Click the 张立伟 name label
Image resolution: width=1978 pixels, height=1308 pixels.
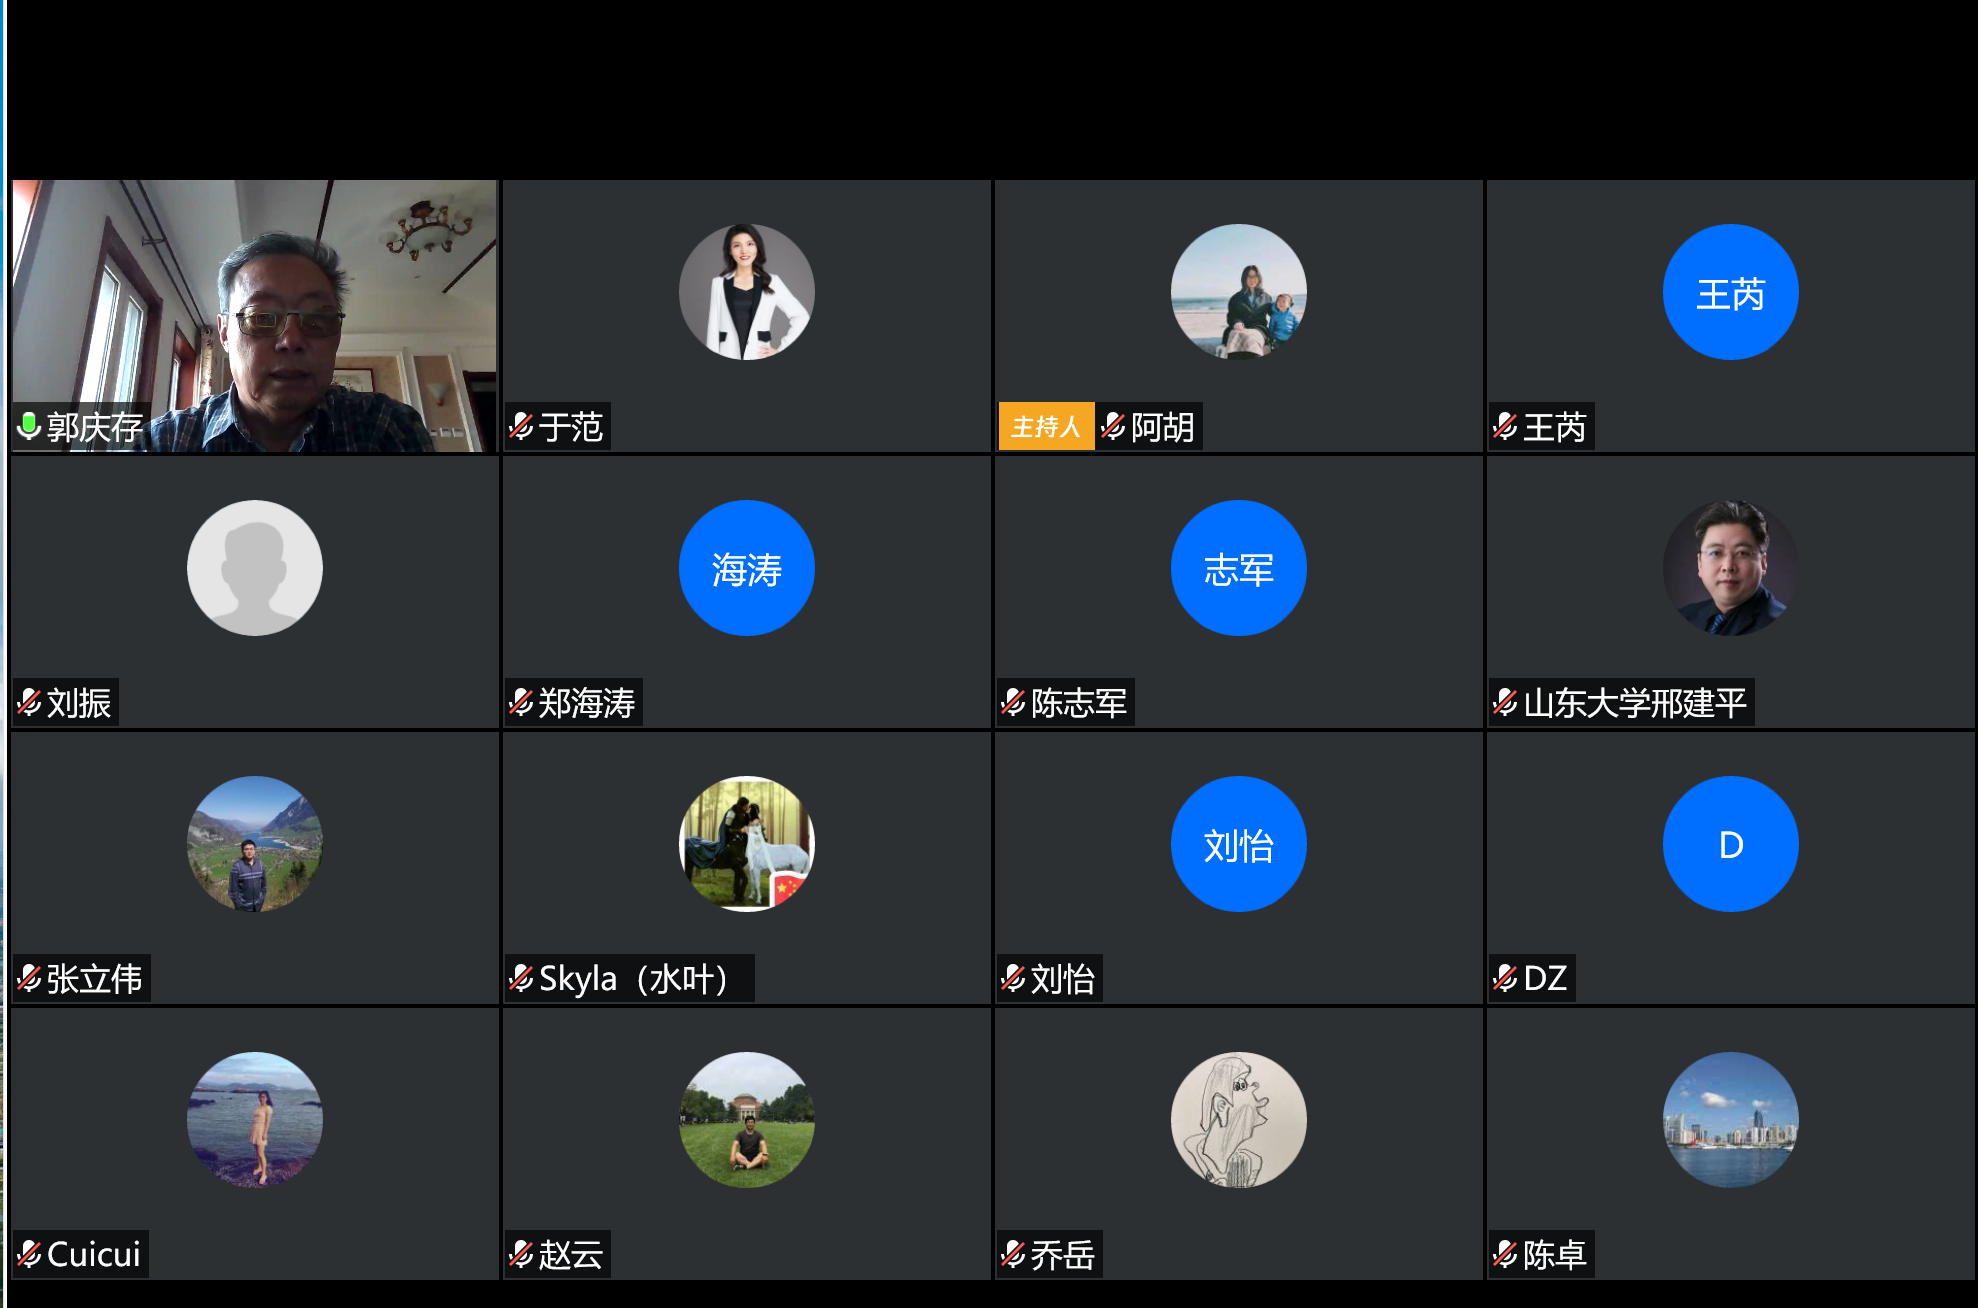tap(94, 979)
